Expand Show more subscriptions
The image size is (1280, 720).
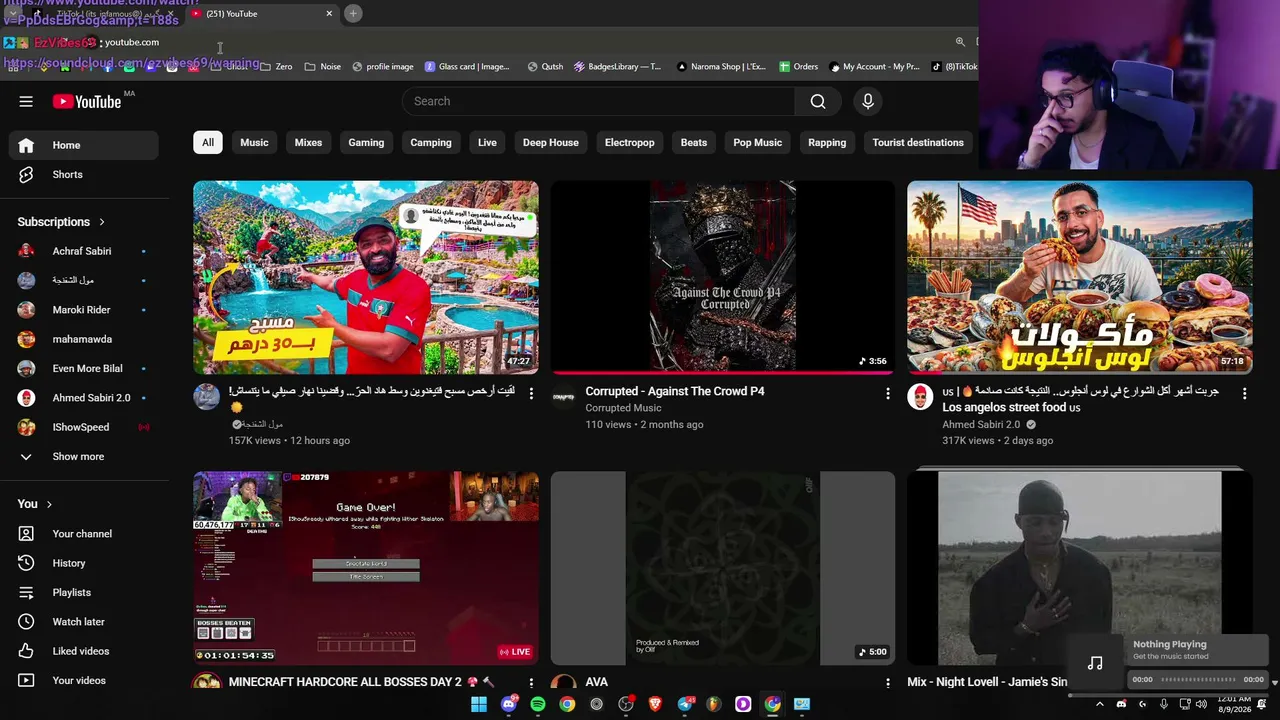tap(84, 456)
